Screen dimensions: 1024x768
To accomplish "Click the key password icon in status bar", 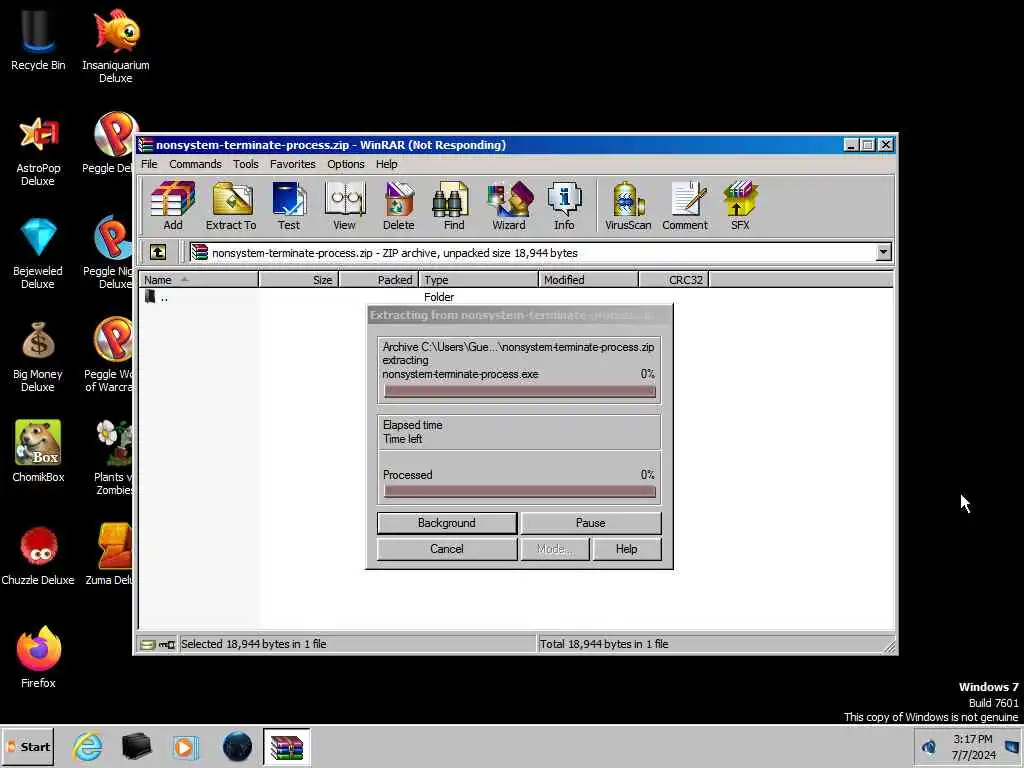I will (x=167, y=645).
